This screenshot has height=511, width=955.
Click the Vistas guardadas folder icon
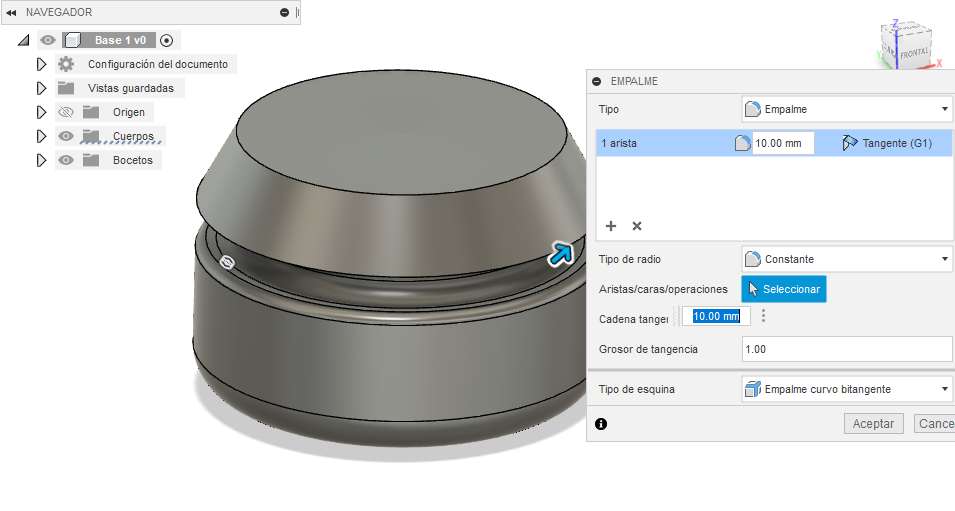click(x=66, y=88)
